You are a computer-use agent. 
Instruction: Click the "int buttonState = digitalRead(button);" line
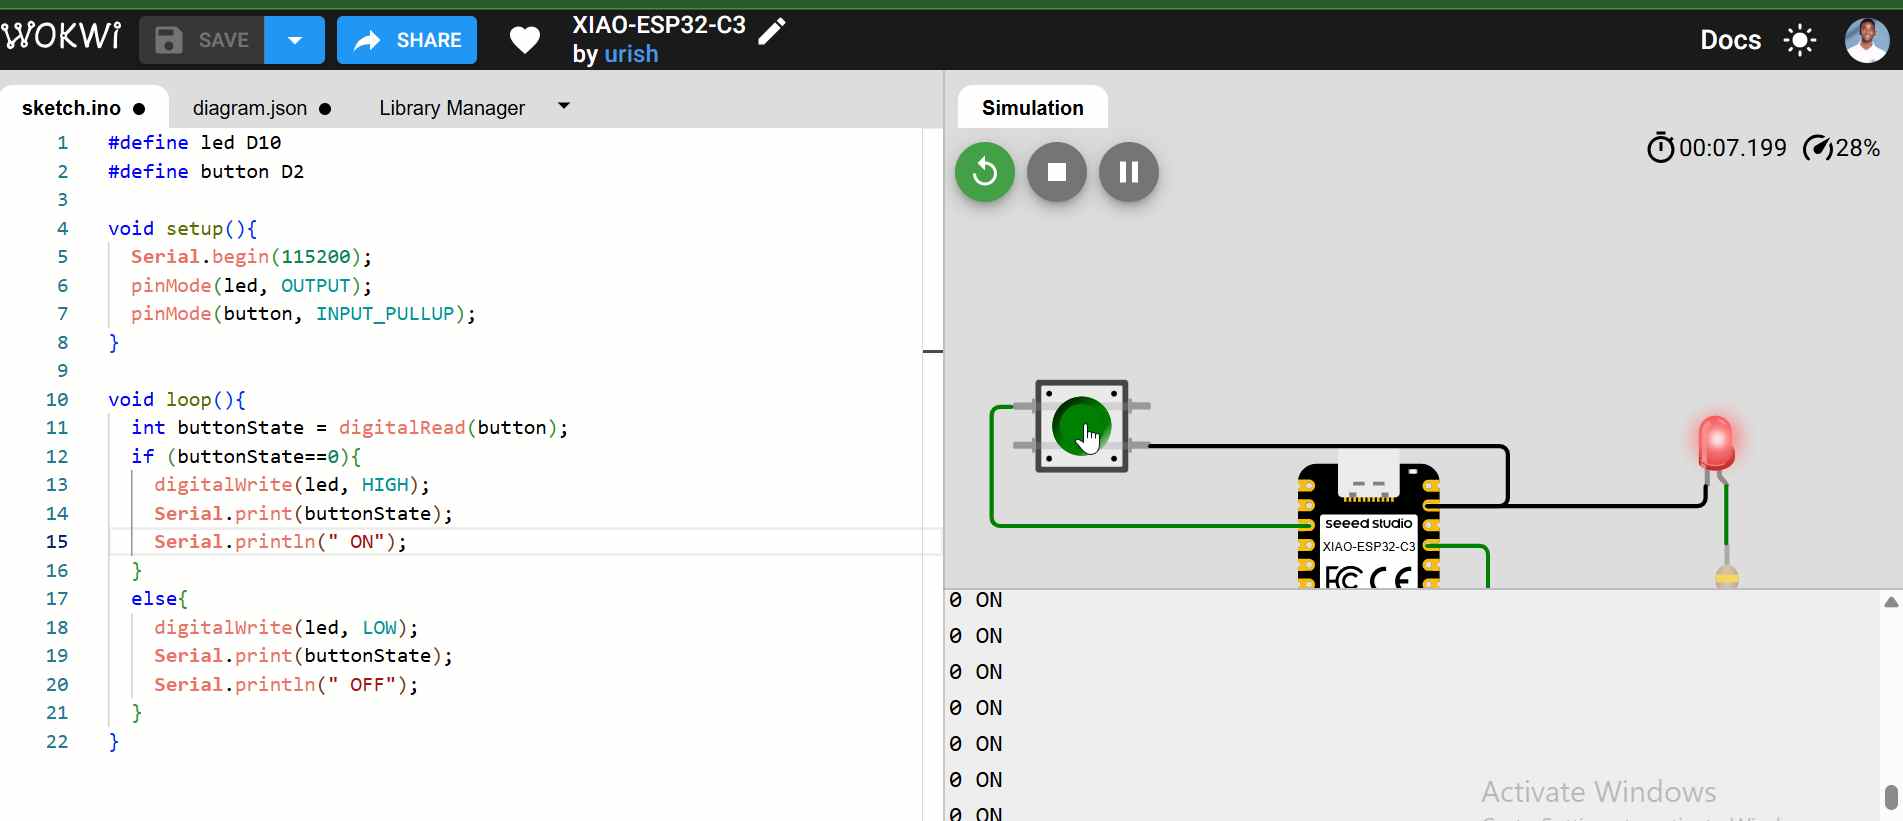350,428
